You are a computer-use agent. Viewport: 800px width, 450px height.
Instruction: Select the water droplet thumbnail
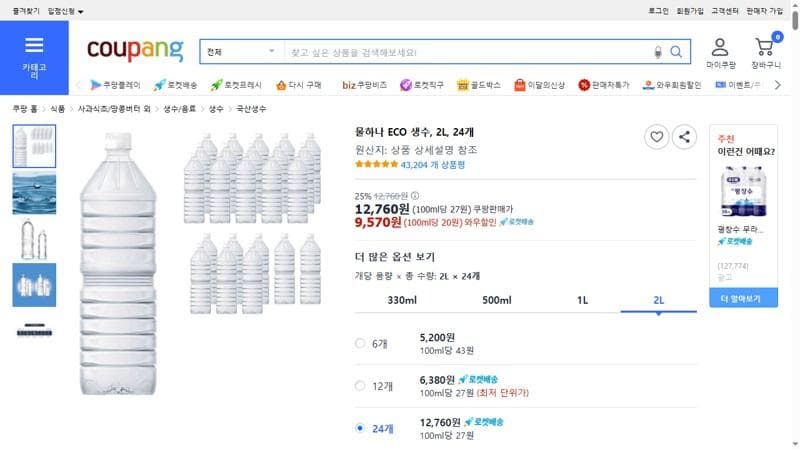(x=34, y=192)
